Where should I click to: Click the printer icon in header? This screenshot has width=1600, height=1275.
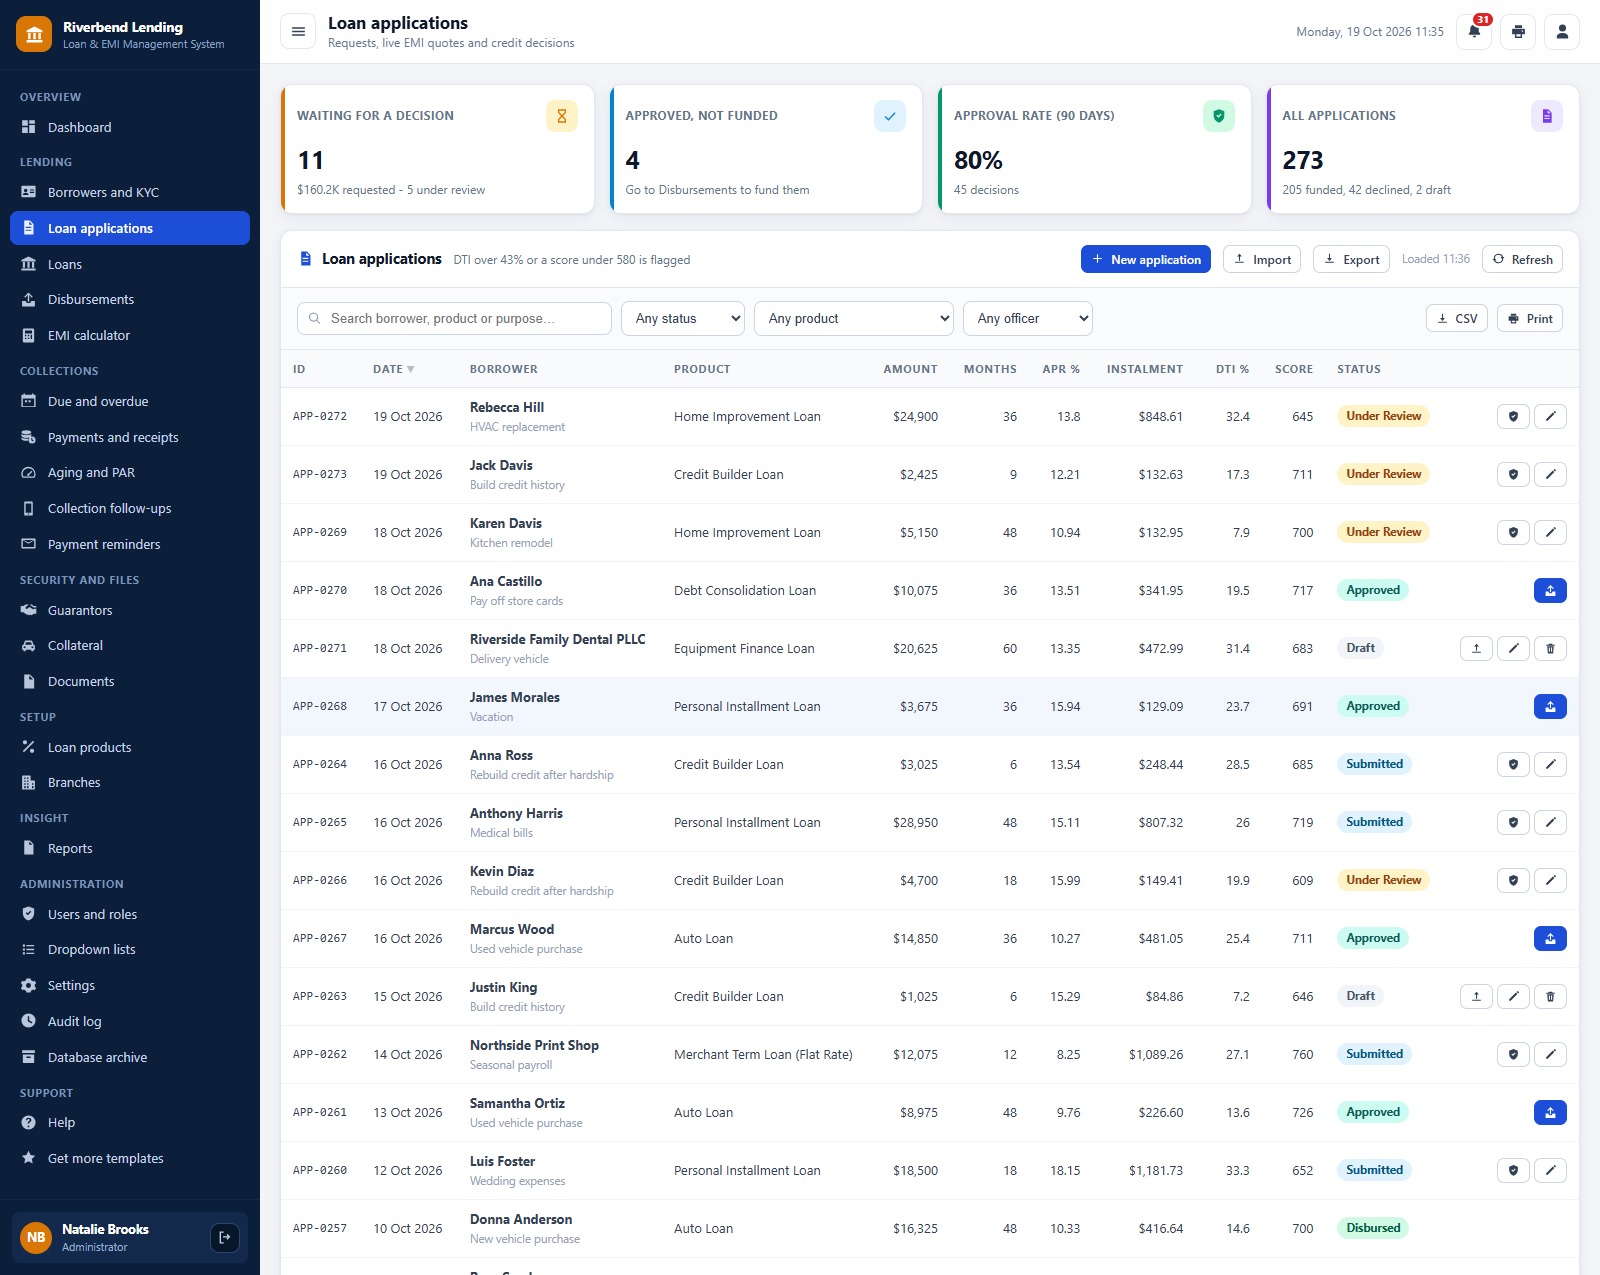1518,32
